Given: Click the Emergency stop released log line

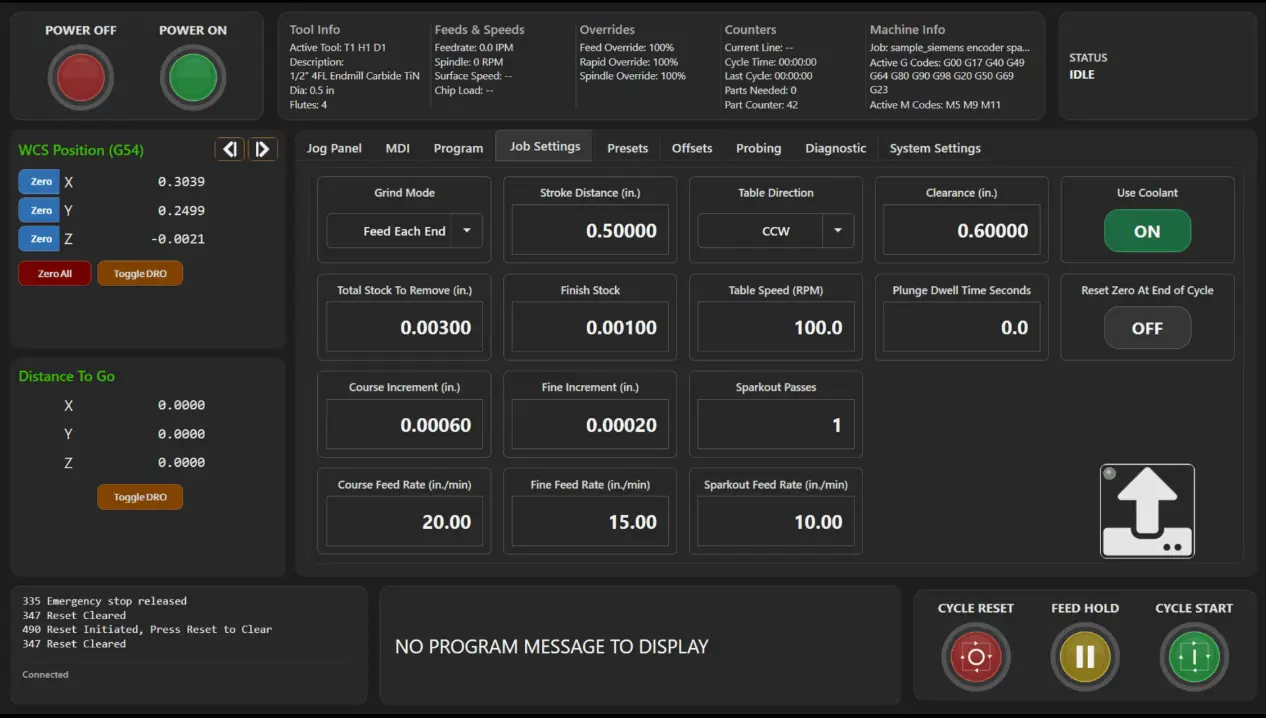Looking at the screenshot, I should click(105, 601).
